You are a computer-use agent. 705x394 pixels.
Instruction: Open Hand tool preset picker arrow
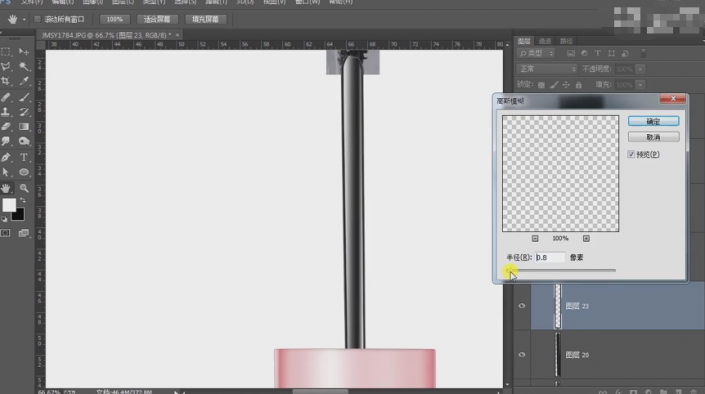click(24, 19)
